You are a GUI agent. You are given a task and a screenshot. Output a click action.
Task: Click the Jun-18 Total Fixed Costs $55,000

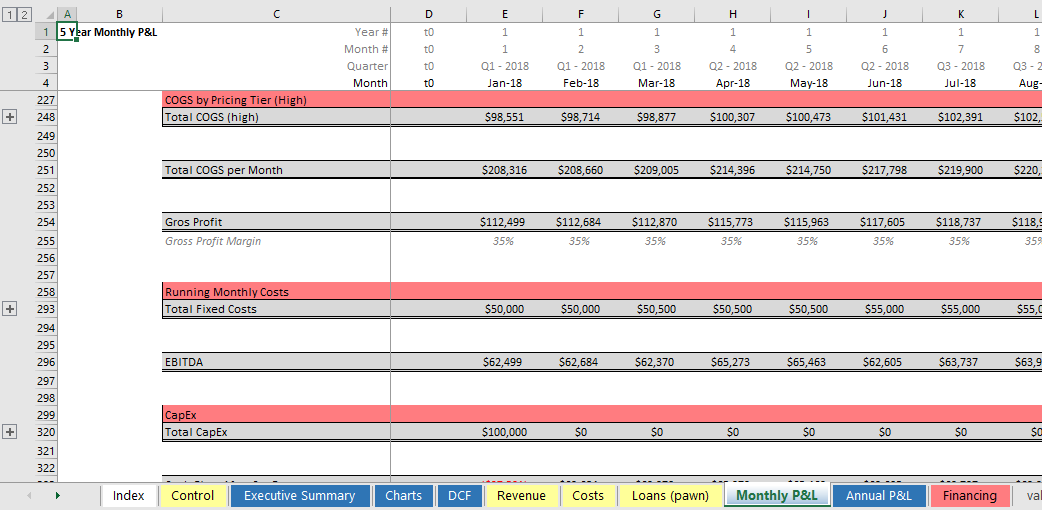coord(885,309)
